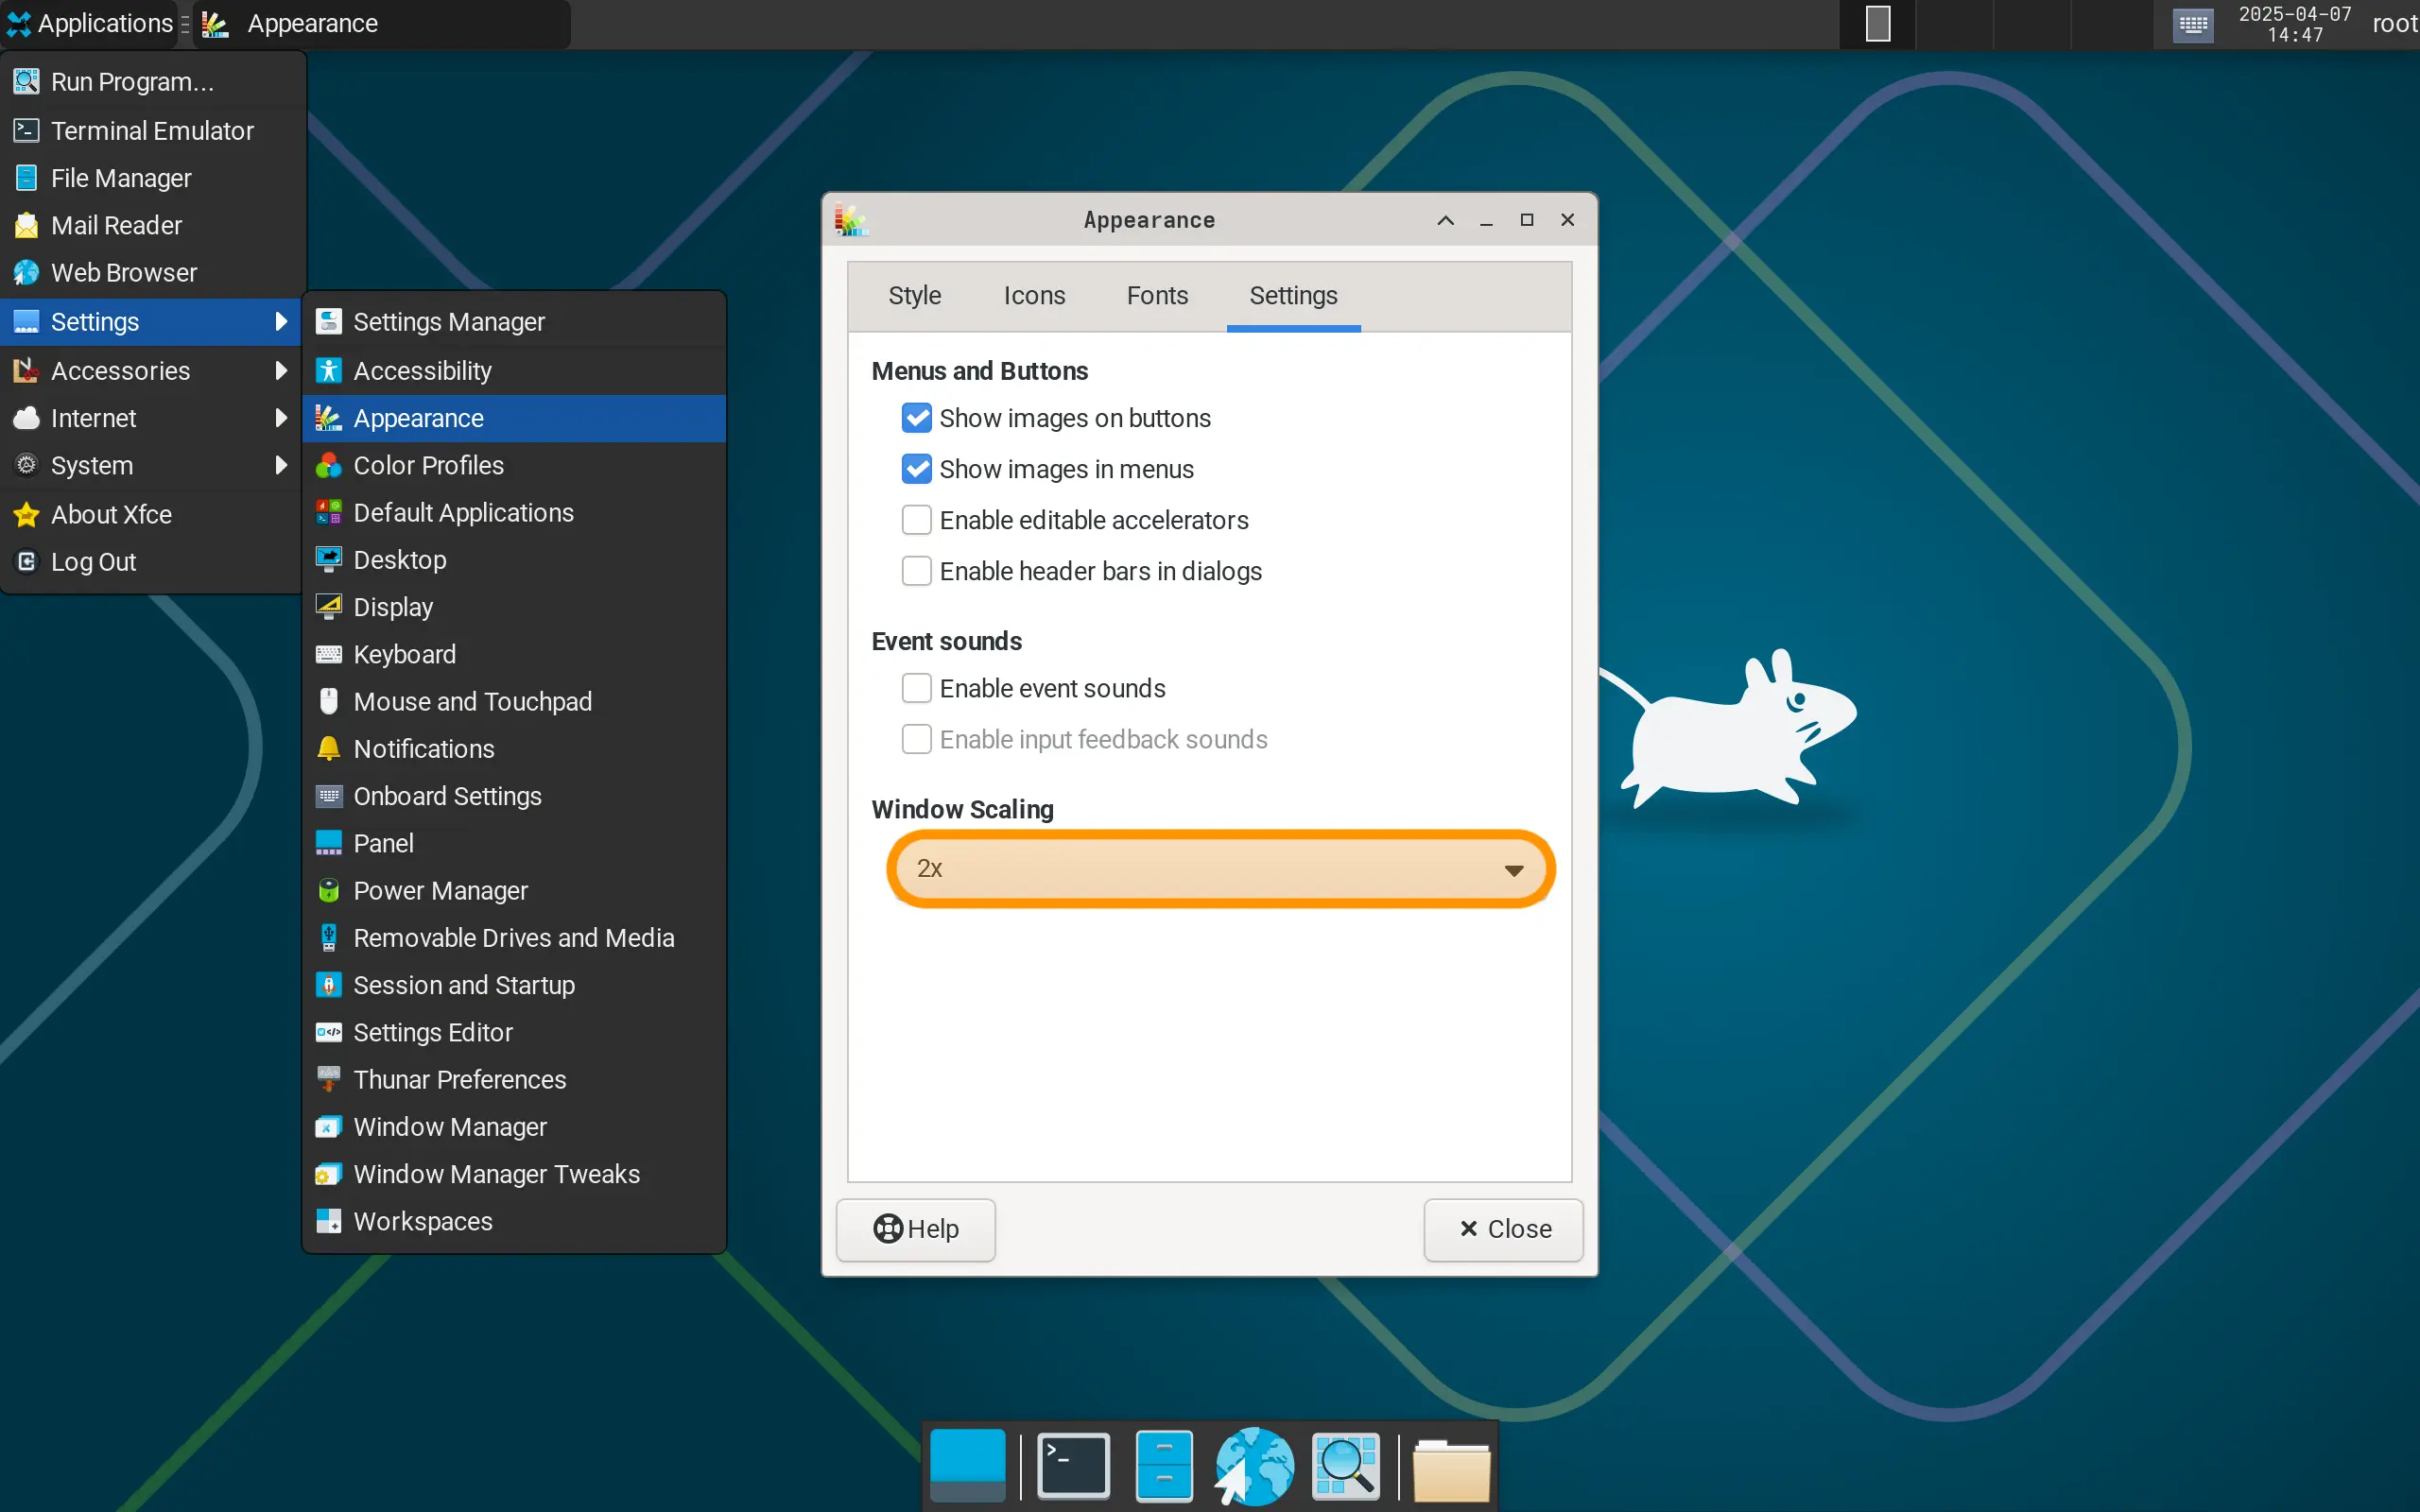Click the Window Manager Tweaks icon
This screenshot has height=1512, width=2420.
click(x=328, y=1174)
